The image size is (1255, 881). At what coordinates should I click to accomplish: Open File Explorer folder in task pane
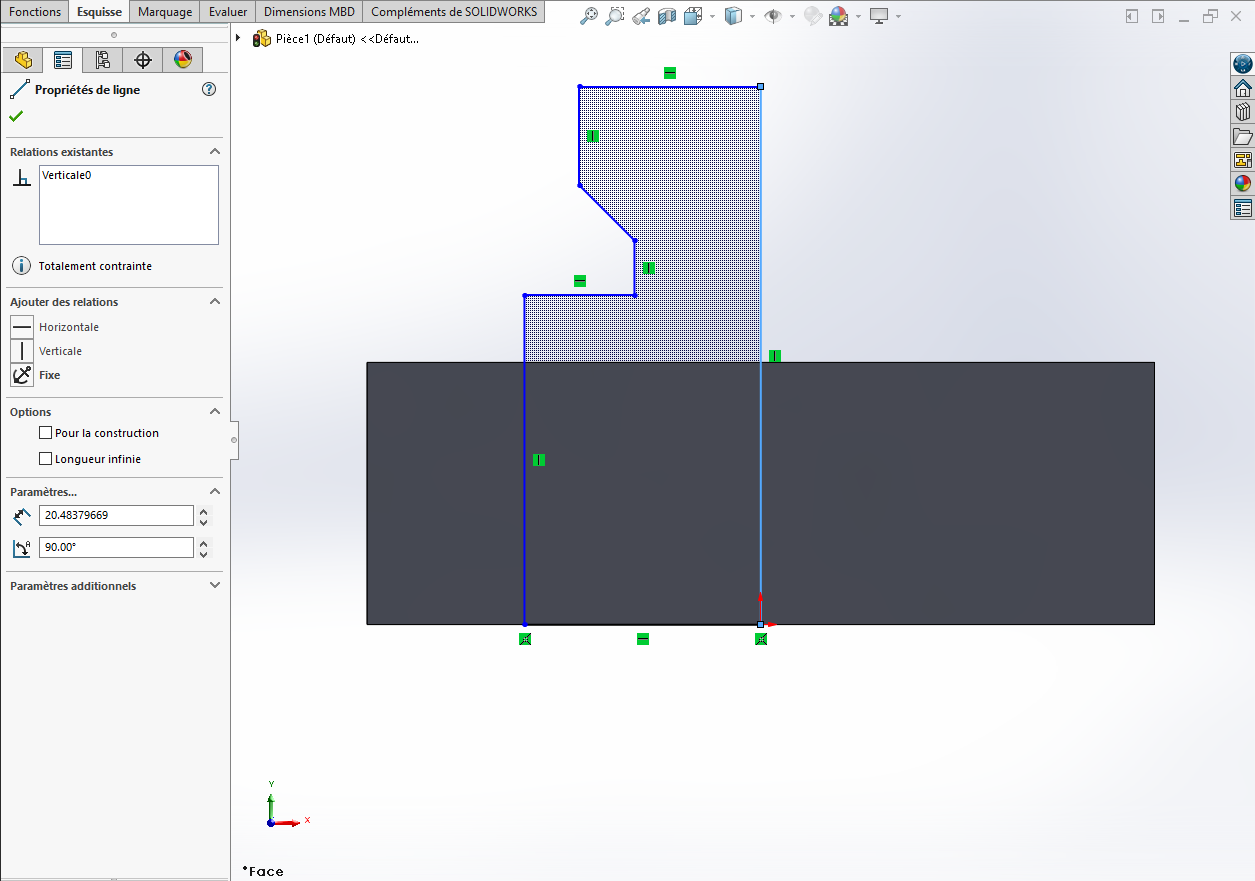point(1243,136)
